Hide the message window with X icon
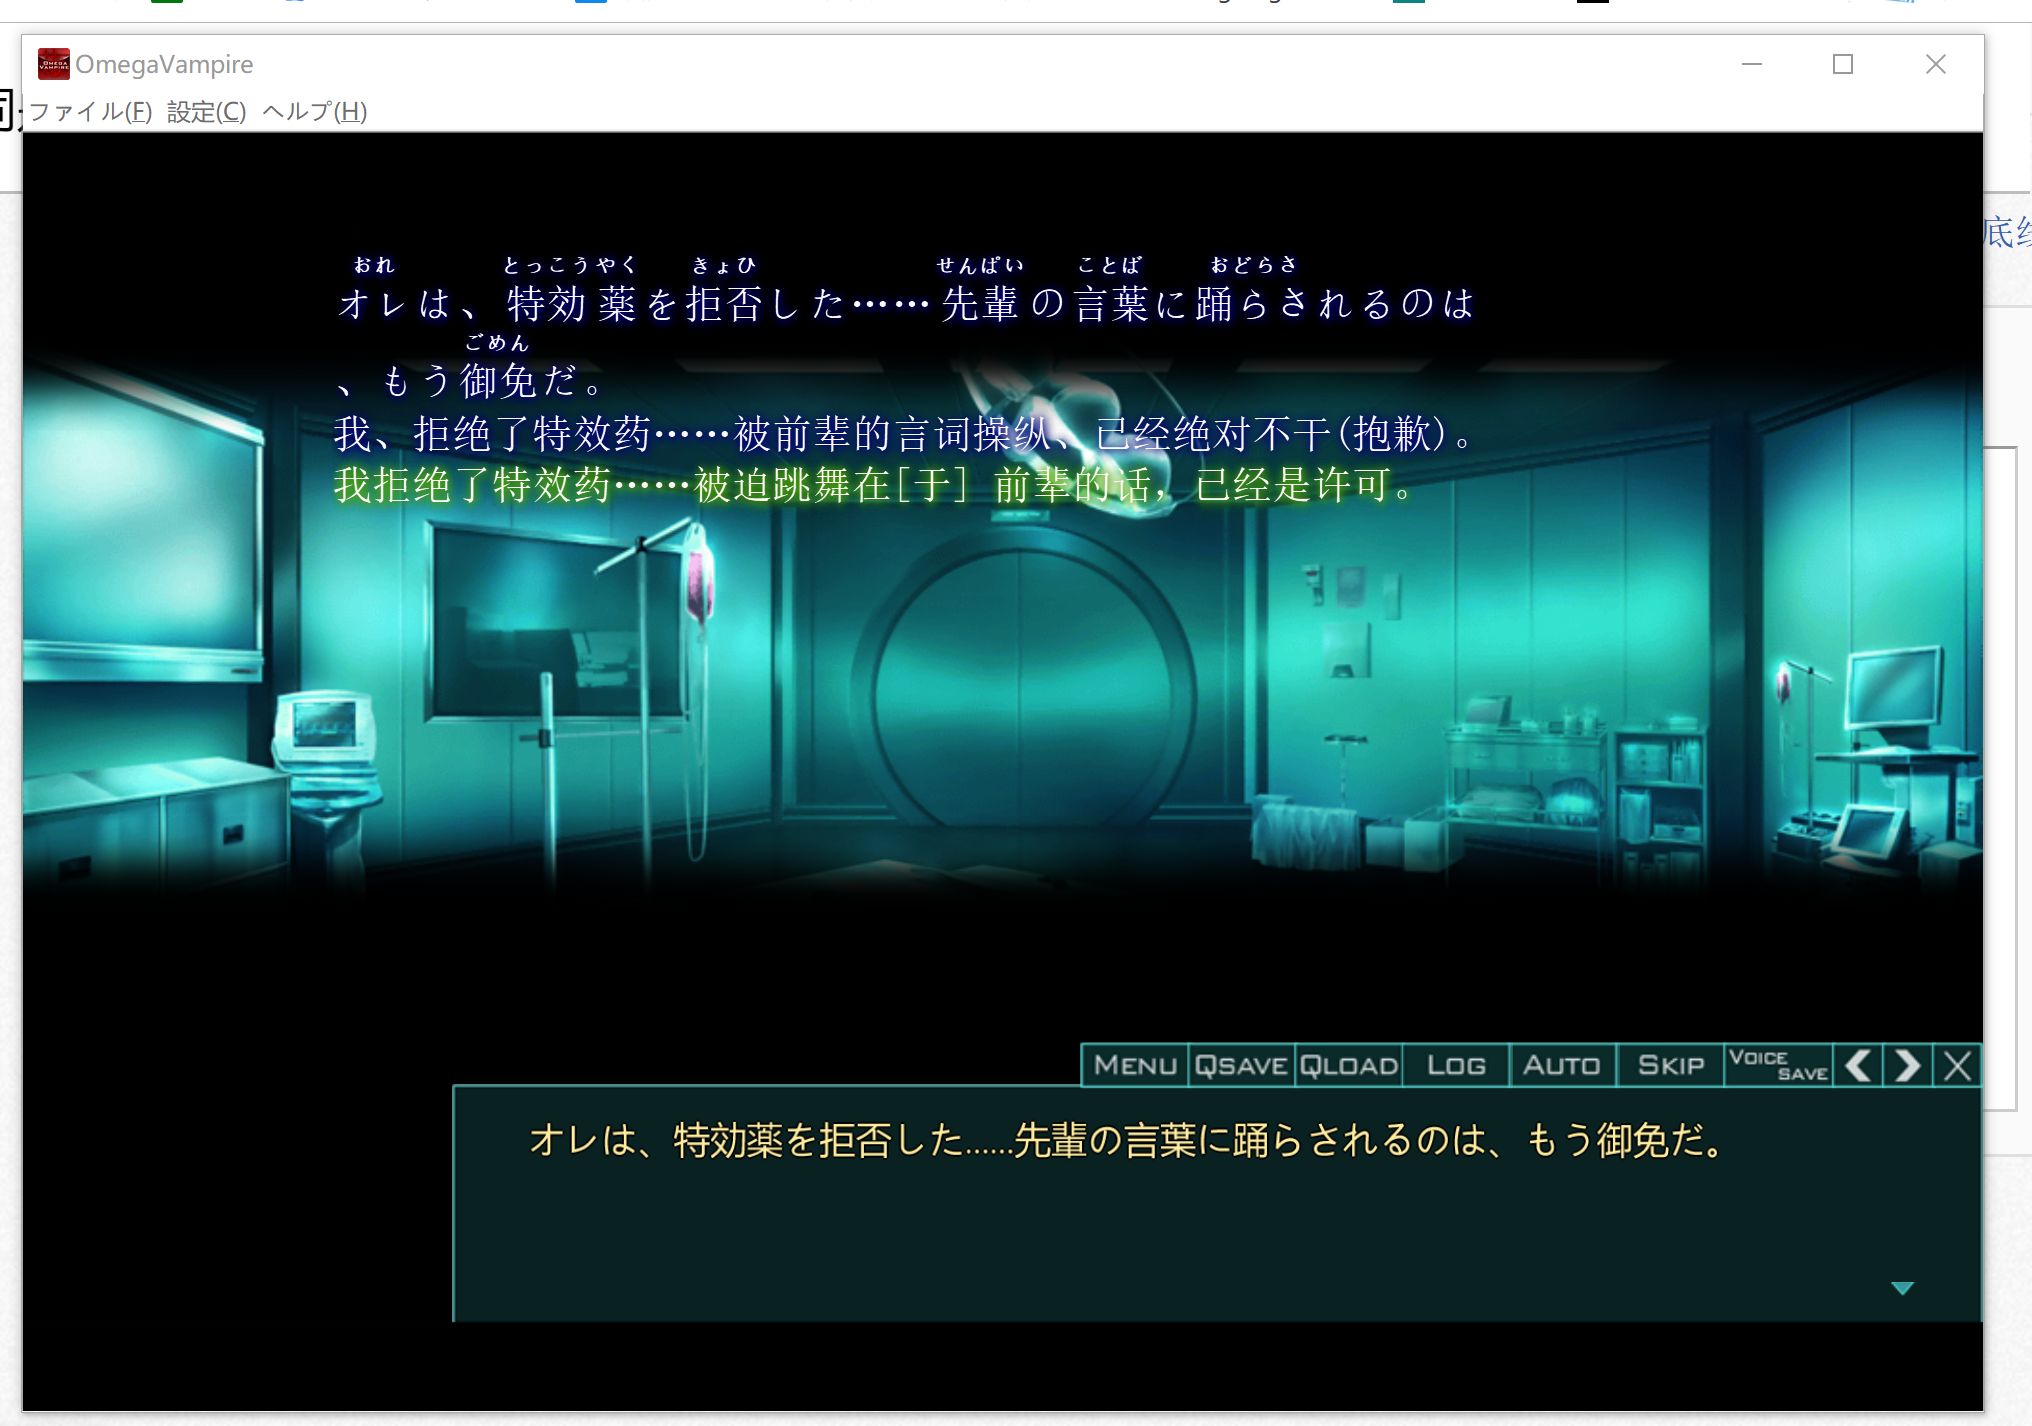Image resolution: width=2032 pixels, height=1426 pixels. (1957, 1065)
